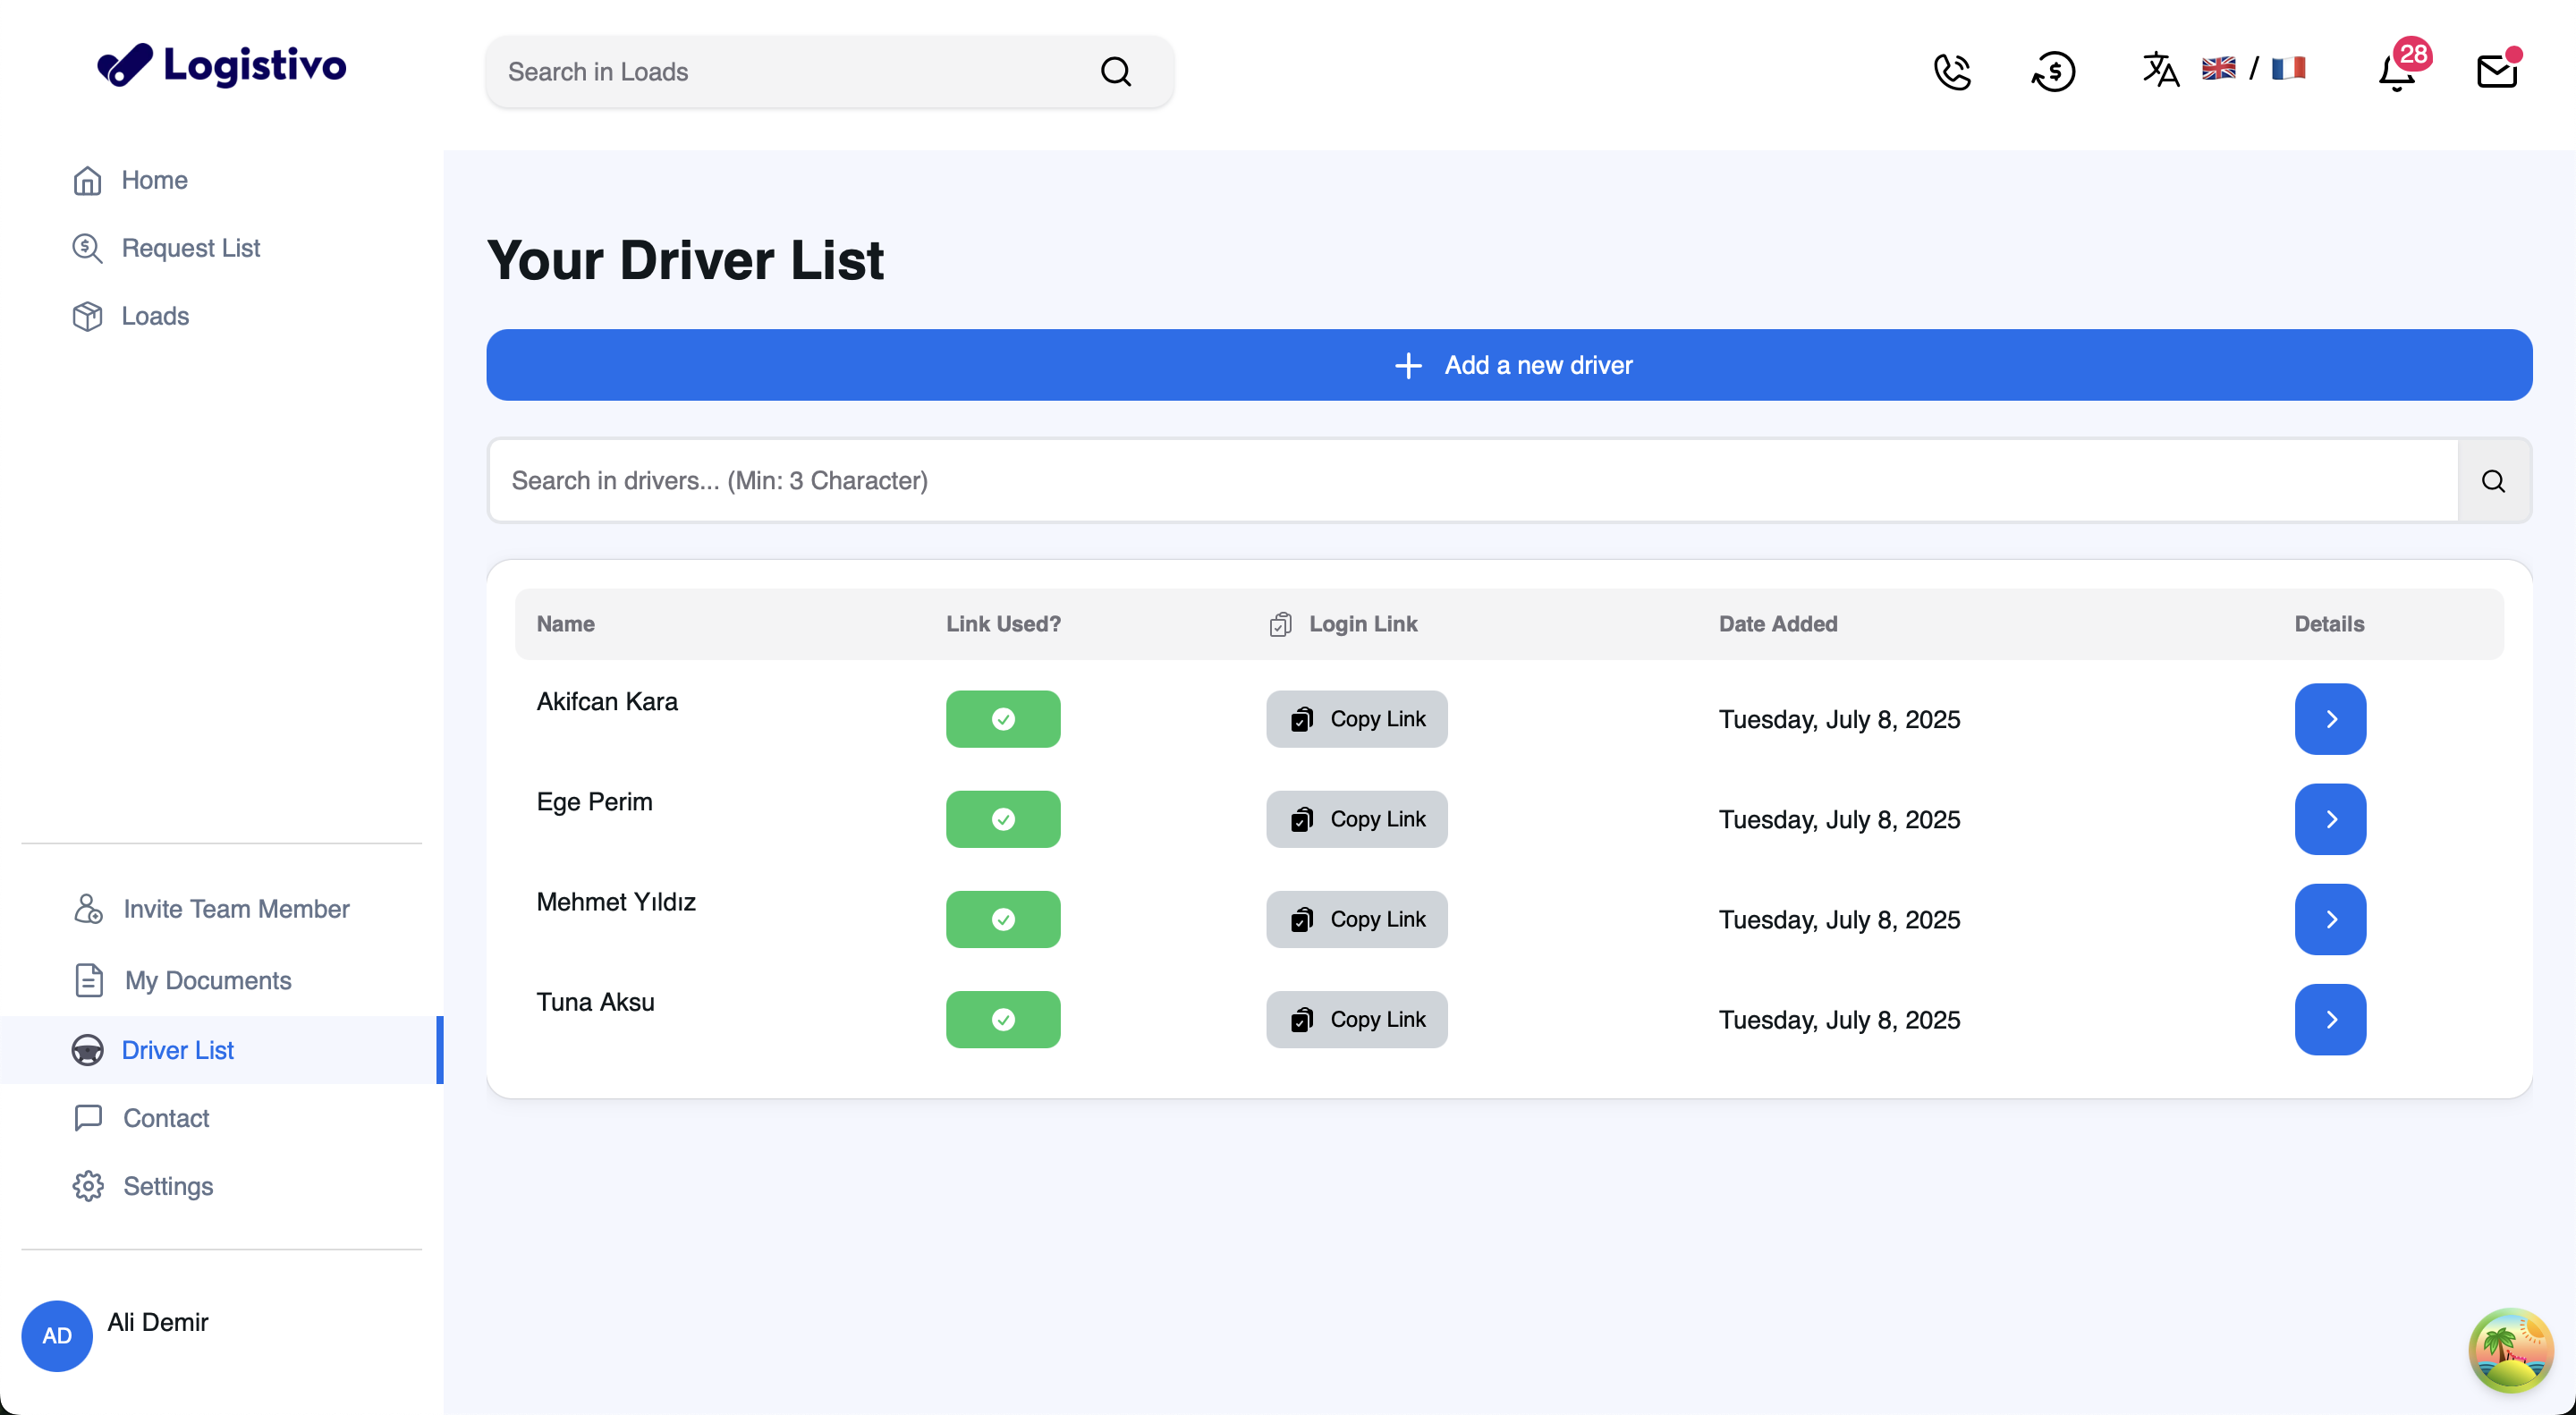Screen dimensions: 2576x1415
Task: Open the currency refresh dollar icon
Action: point(2053,71)
